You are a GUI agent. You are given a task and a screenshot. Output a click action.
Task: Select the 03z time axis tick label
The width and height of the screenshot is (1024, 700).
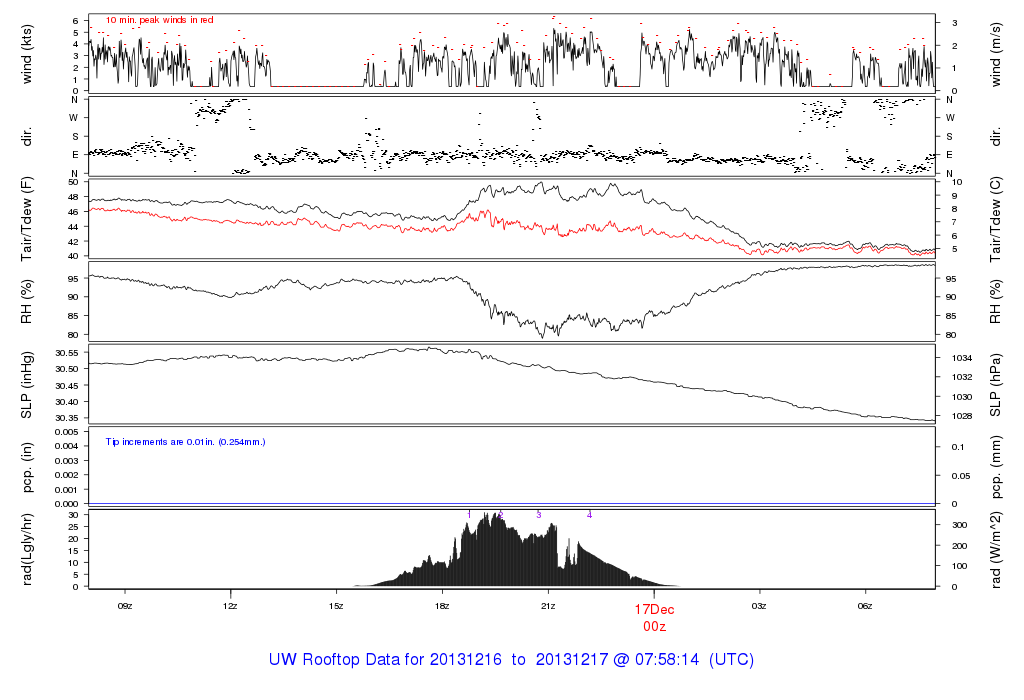click(x=759, y=605)
